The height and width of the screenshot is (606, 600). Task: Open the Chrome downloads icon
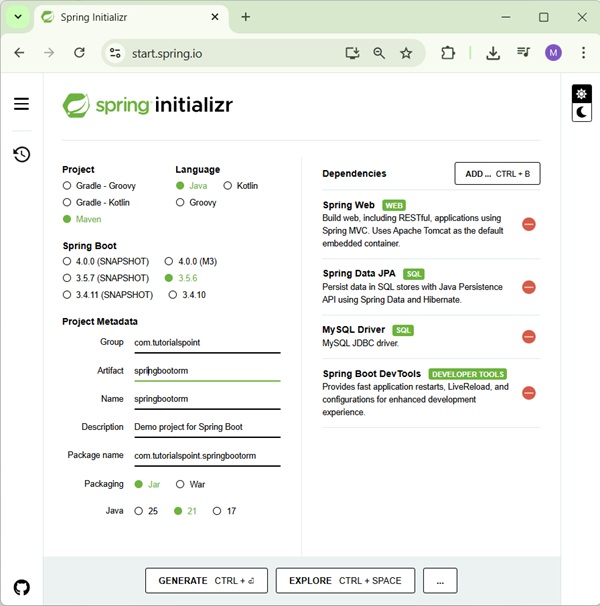tap(493, 53)
